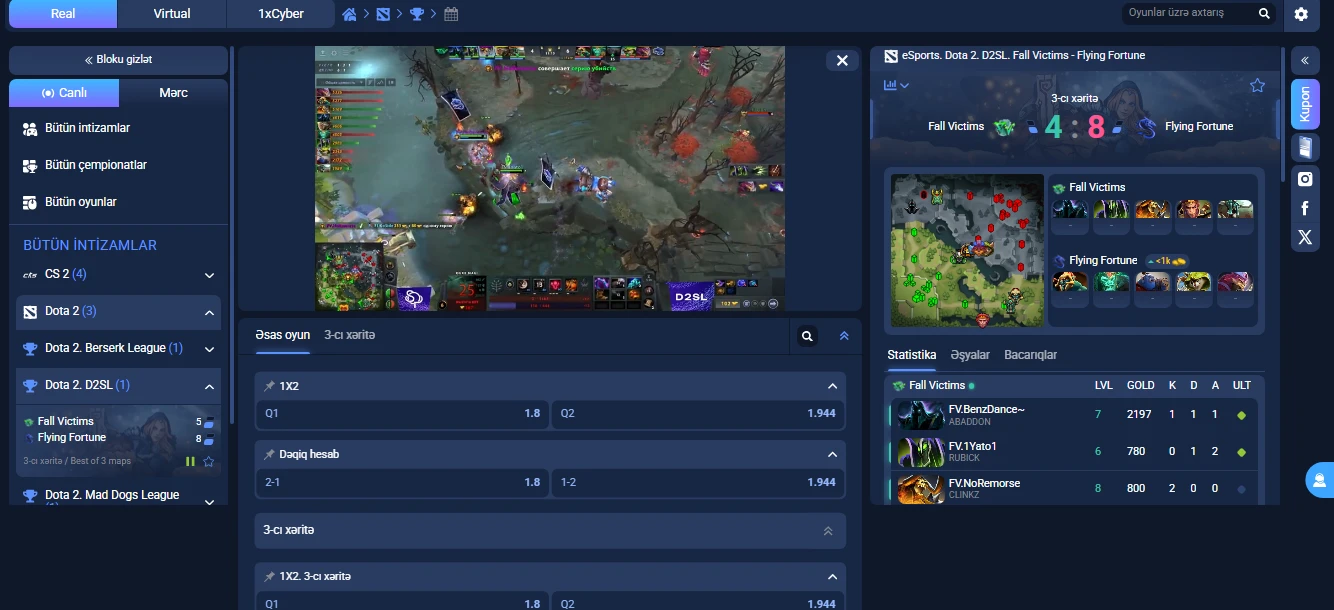The image size is (1334, 610).
Task: Close the live video stream panel
Action: click(842, 60)
